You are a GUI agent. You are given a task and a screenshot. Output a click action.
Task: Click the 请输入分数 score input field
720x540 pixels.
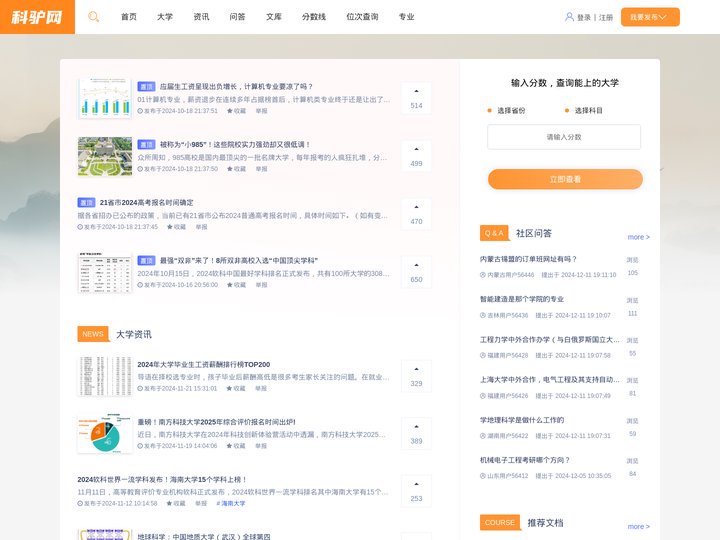[x=564, y=137]
